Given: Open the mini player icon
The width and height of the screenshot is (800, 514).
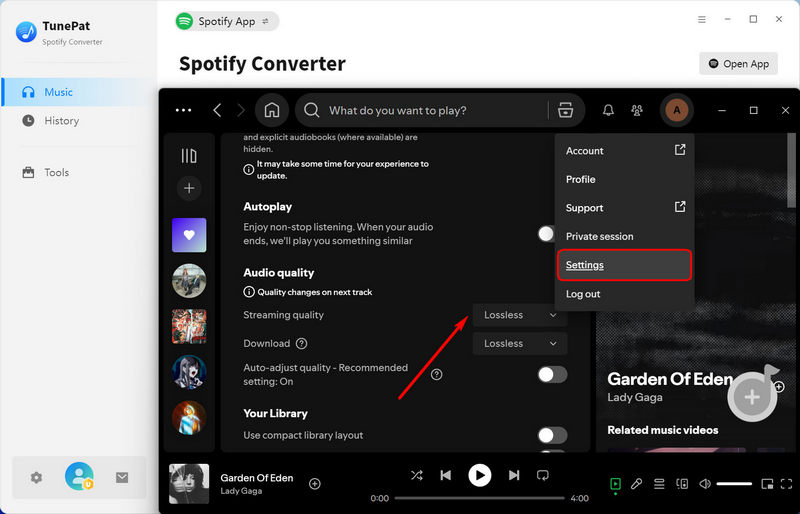Looking at the screenshot, I should click(x=767, y=484).
